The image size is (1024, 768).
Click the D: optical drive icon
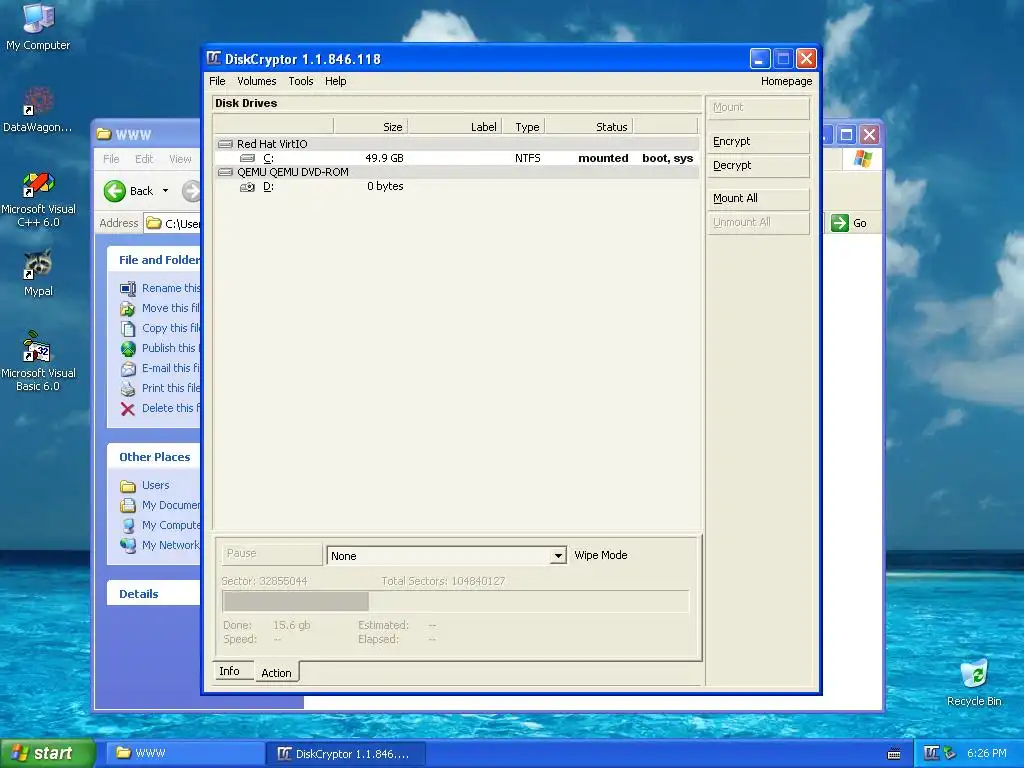(x=248, y=187)
